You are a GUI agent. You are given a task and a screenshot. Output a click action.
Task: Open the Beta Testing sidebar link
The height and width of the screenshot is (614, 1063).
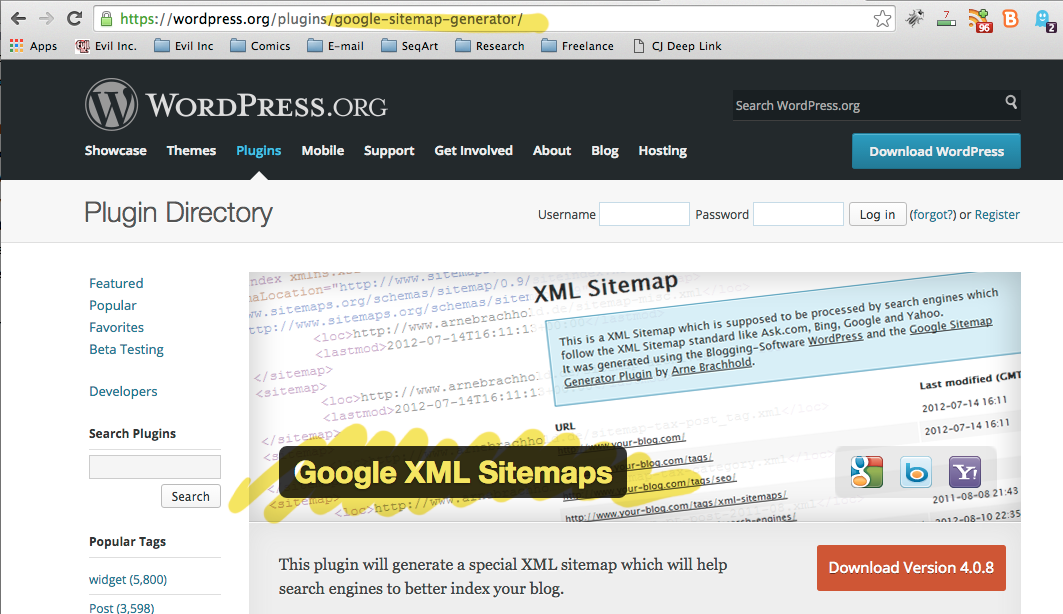coord(126,349)
